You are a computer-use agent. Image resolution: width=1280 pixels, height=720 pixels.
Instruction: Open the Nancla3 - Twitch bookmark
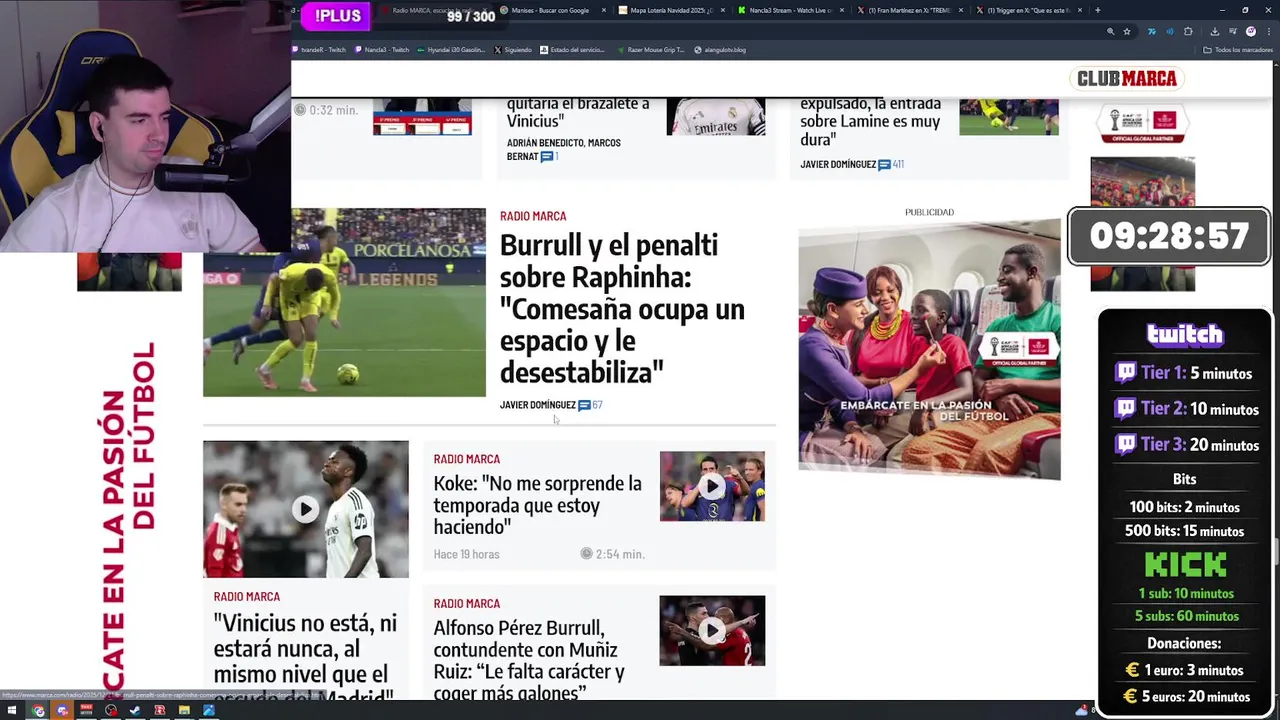[x=382, y=50]
